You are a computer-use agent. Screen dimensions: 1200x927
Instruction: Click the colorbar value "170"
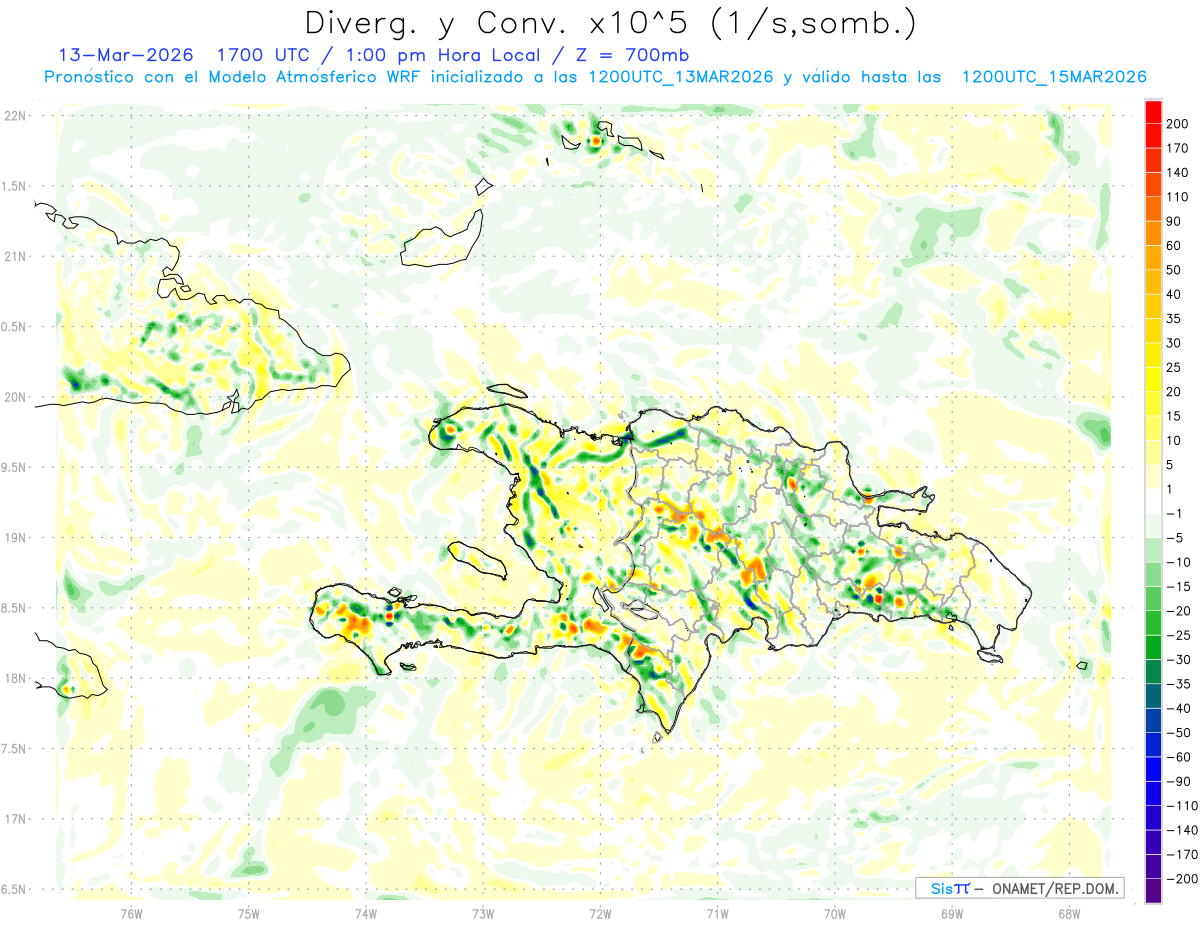pos(1177,148)
